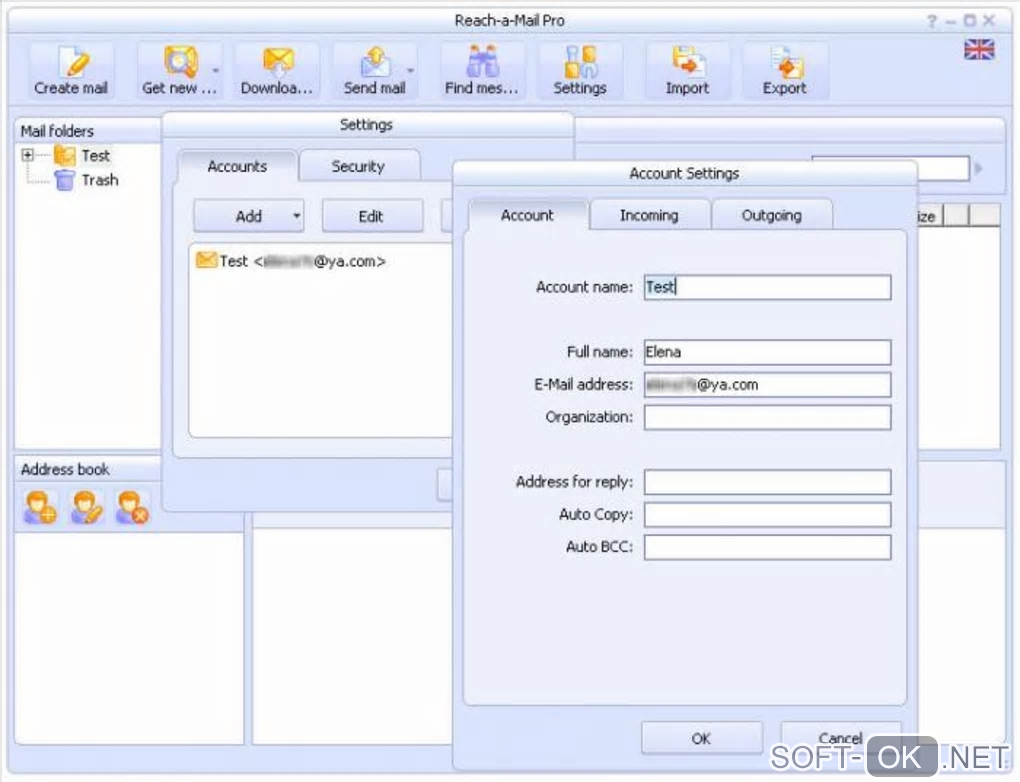Open the Get new mail dropdown arrow

tap(215, 70)
